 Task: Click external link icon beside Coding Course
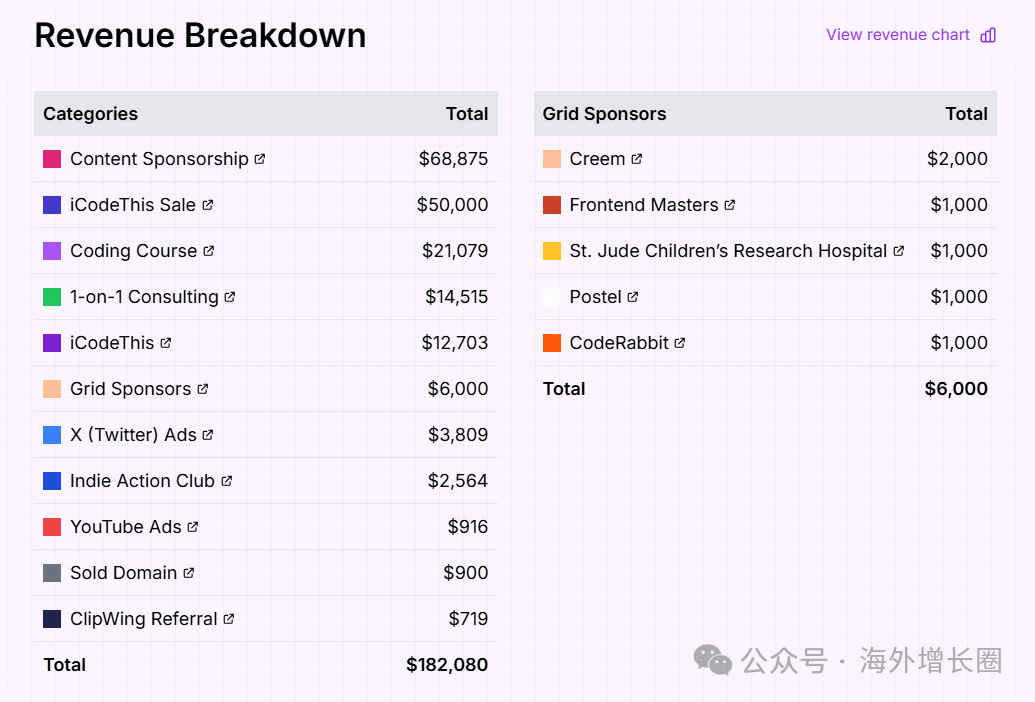click(209, 251)
